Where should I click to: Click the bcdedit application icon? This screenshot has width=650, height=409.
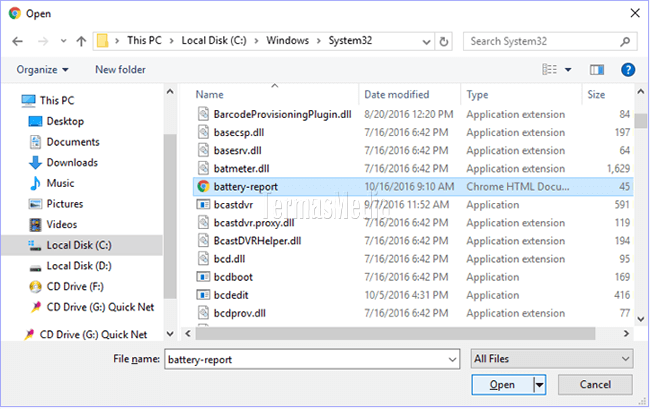click(x=203, y=295)
